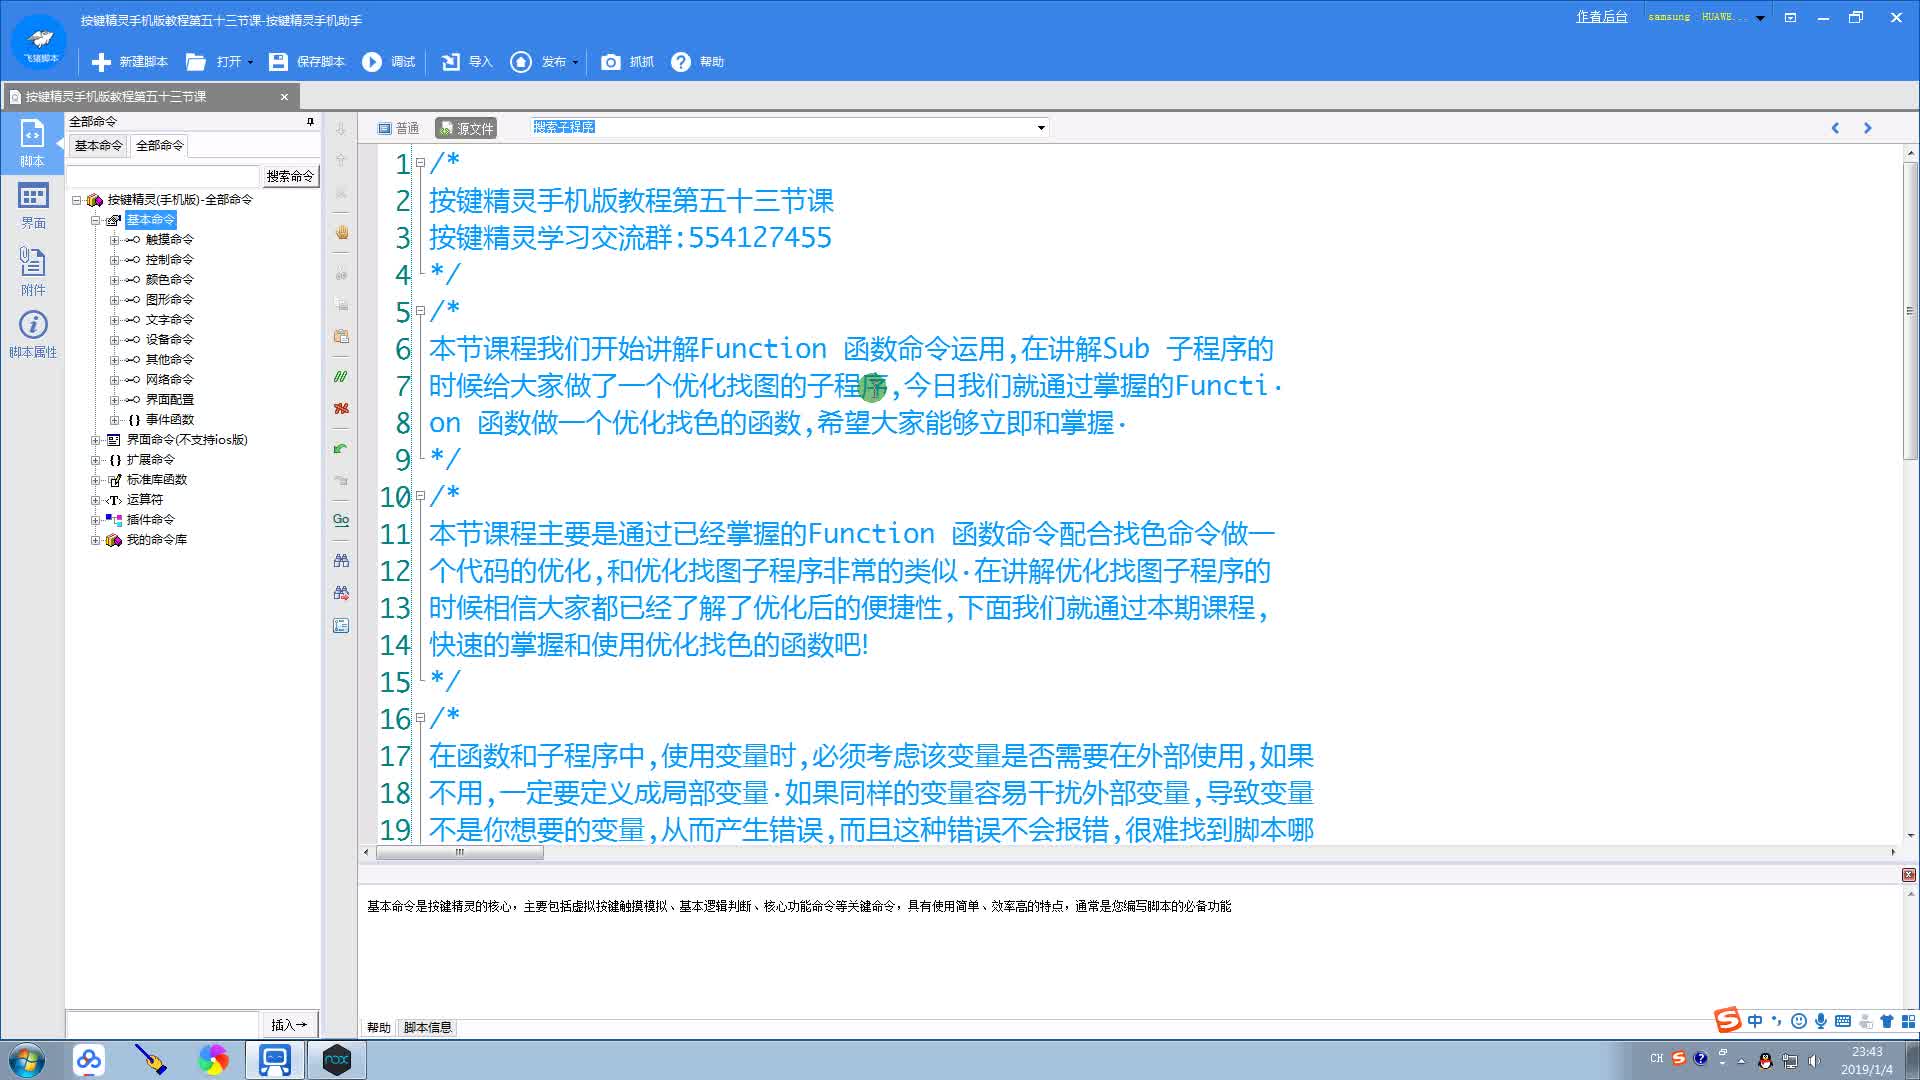Click the 插入 insert button
The height and width of the screenshot is (1080, 1920).
[289, 1025]
